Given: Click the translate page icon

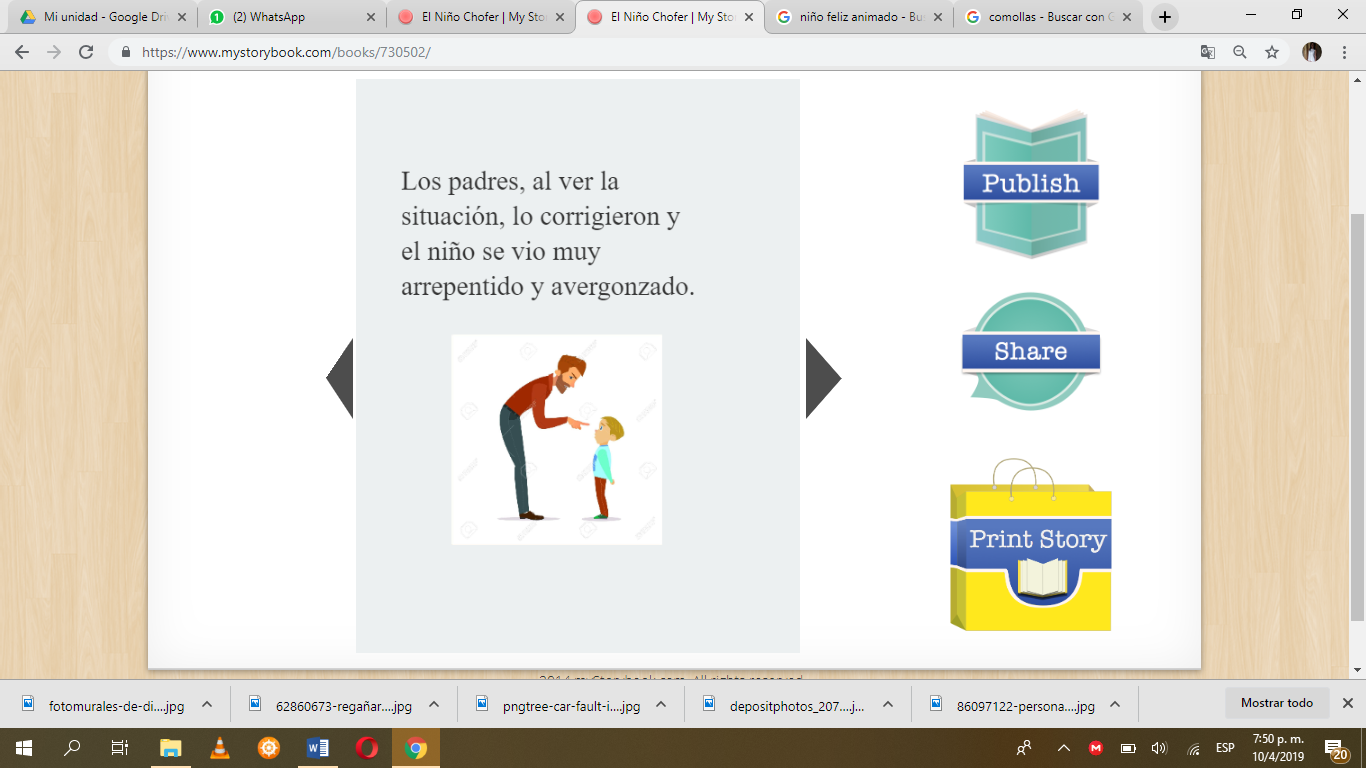Looking at the screenshot, I should (1208, 52).
